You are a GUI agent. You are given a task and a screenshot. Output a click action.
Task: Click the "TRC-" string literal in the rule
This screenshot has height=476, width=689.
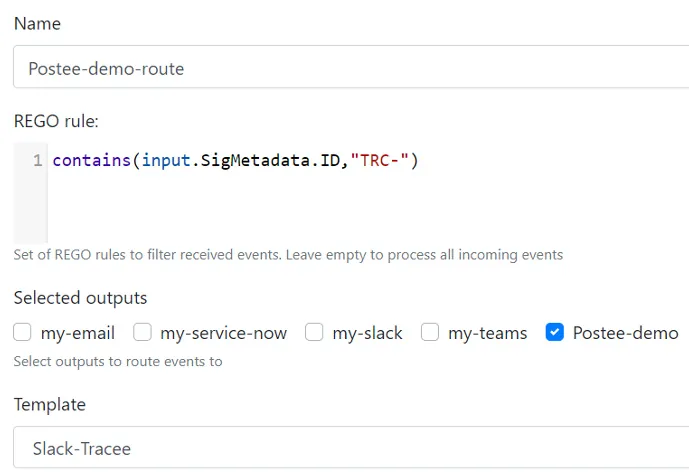point(380,160)
